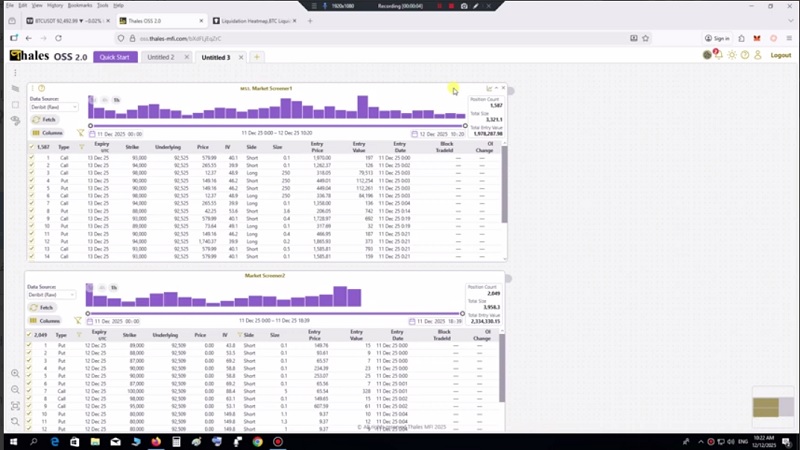Collapse the Market Screener1 panel with the caret
Screen dimensions: 800x450
[x=497, y=89]
